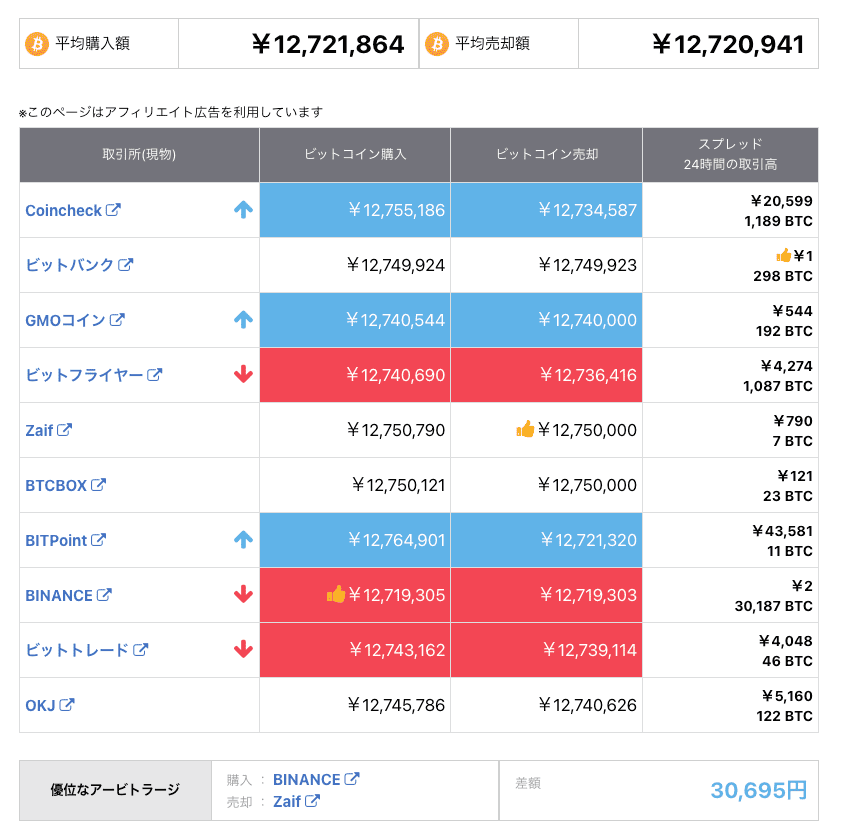Visit the GMOコイン exchange link
The height and width of the screenshot is (830, 853).
click(74, 320)
